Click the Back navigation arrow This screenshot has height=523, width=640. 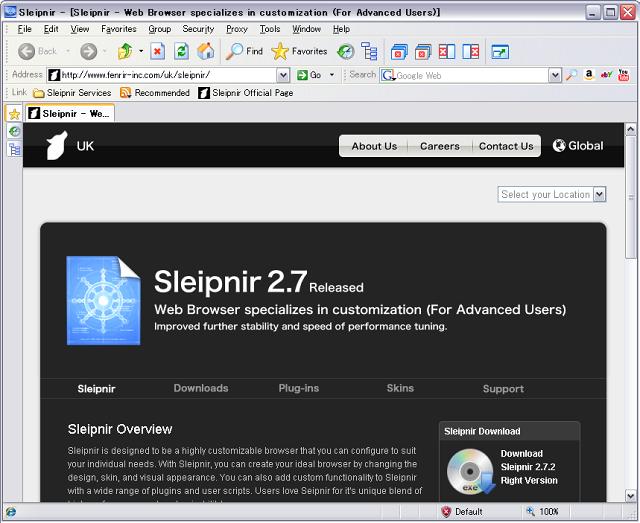coord(27,51)
